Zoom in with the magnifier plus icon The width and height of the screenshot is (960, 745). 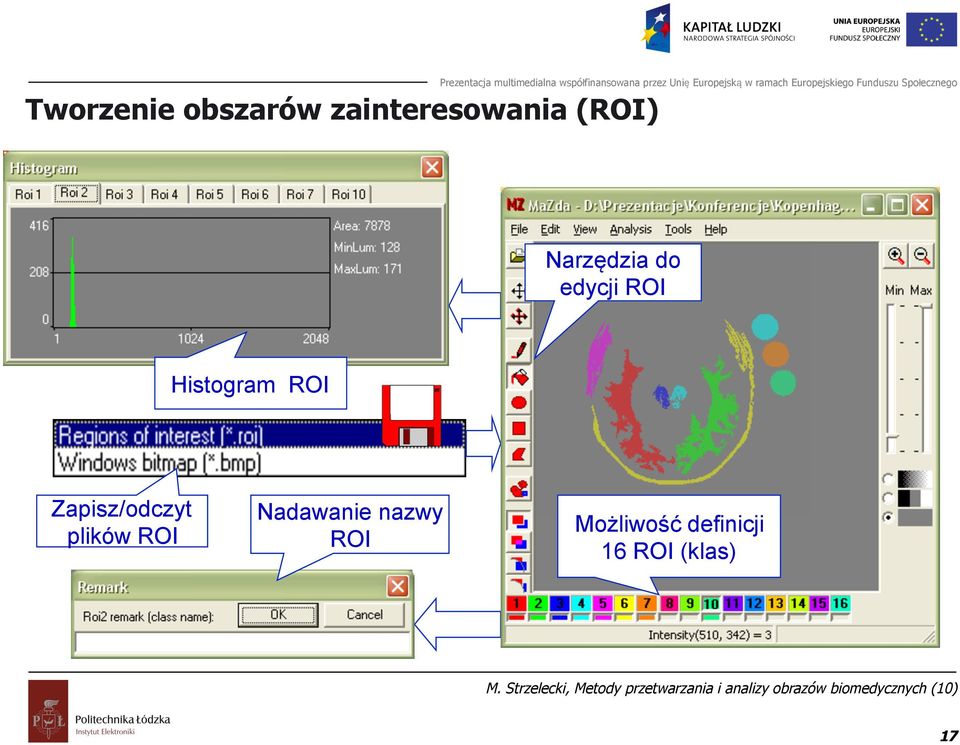pos(896,255)
